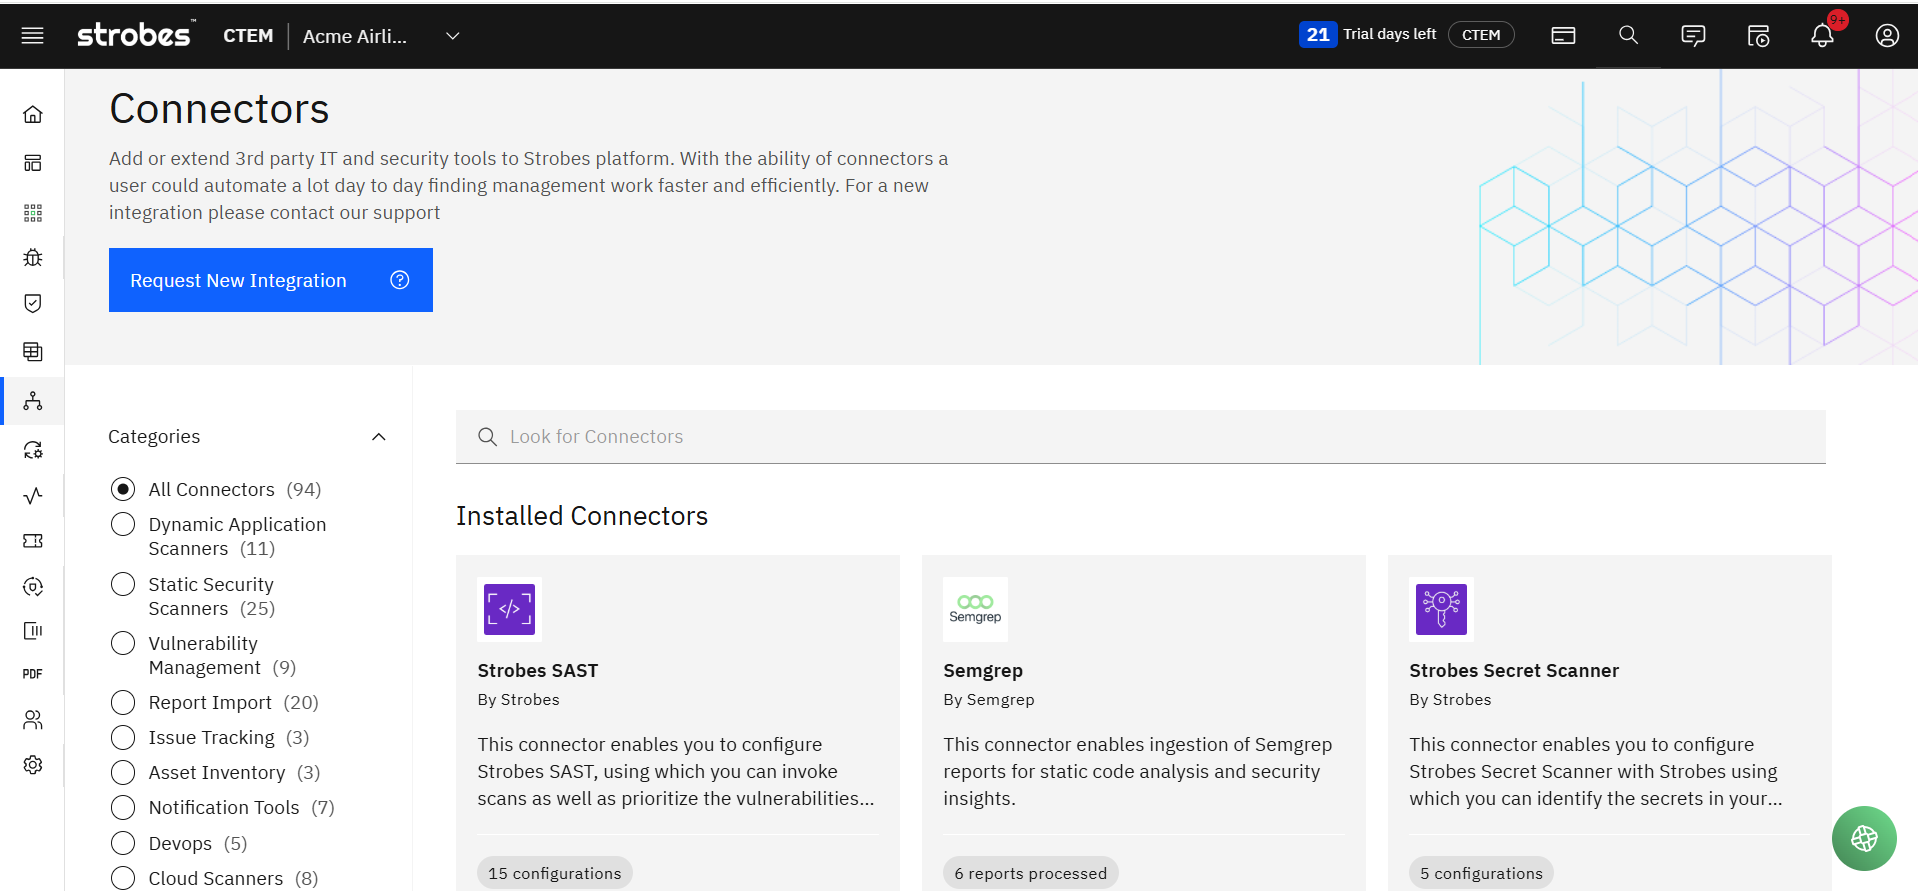Select Notification Tools radio option

point(123,808)
